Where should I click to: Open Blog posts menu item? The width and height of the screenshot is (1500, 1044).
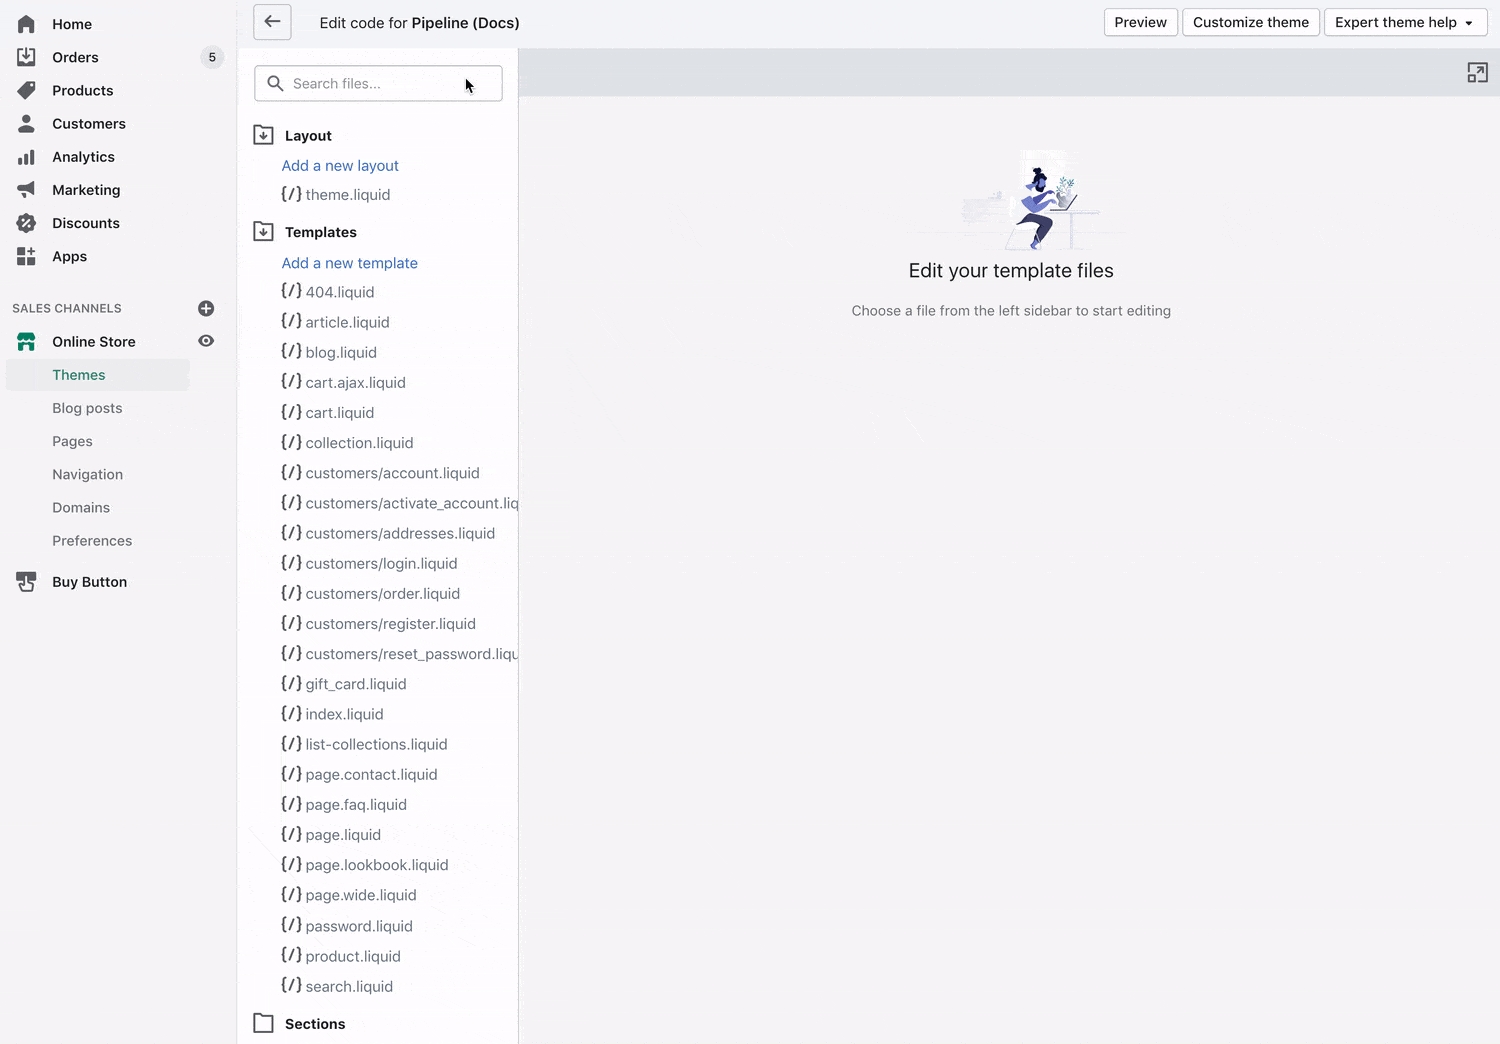87,408
